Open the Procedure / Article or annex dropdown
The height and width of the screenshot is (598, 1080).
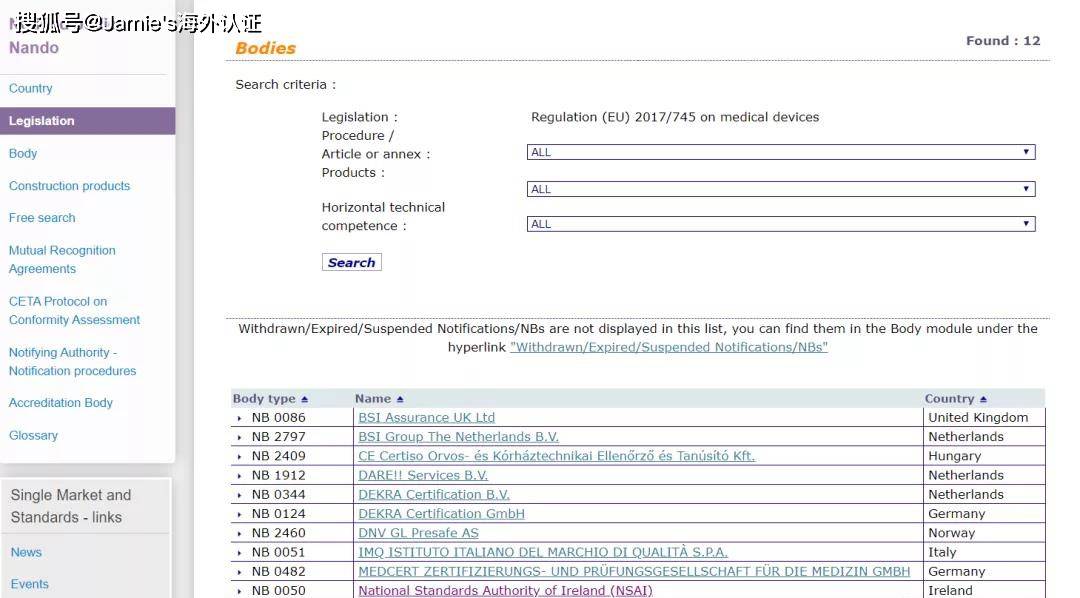coord(781,152)
